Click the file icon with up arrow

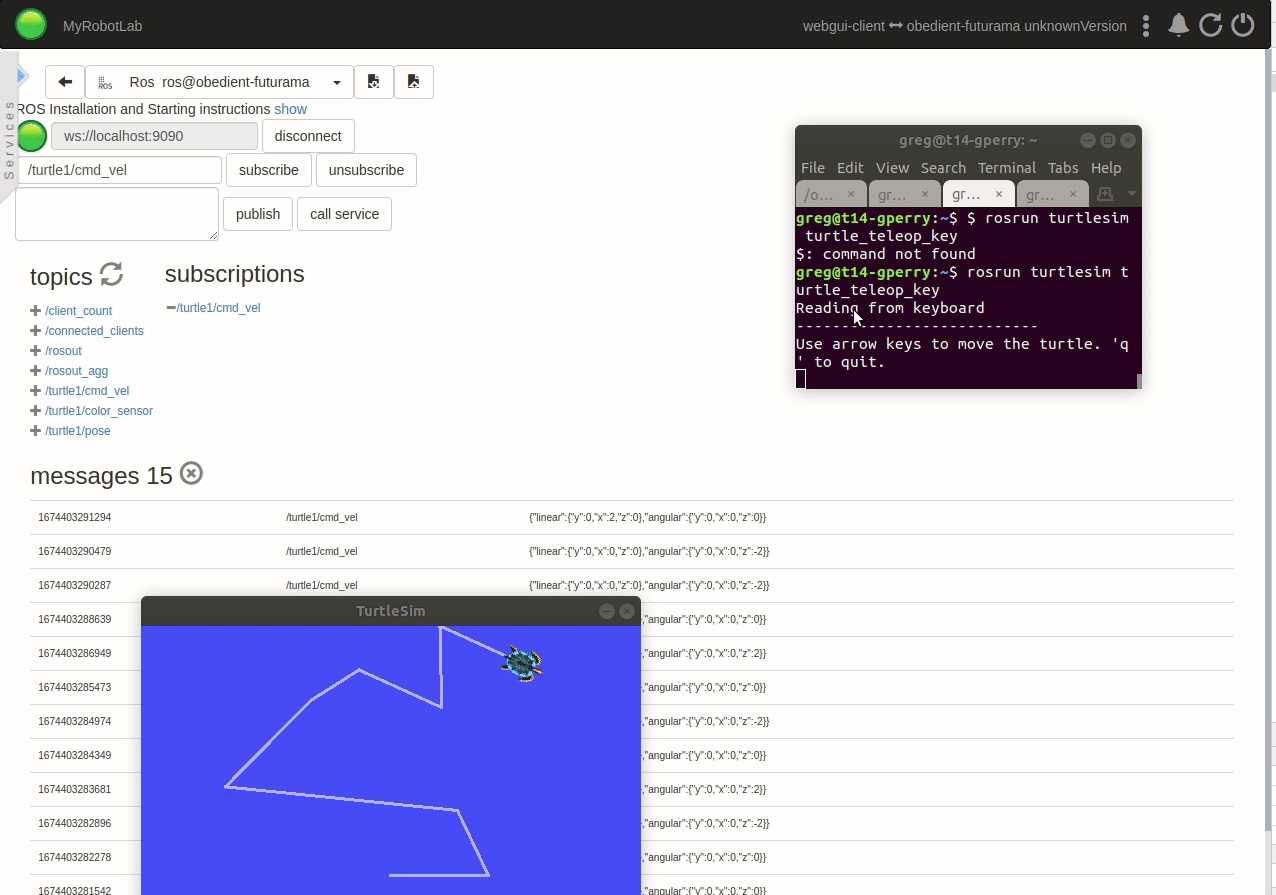(414, 82)
